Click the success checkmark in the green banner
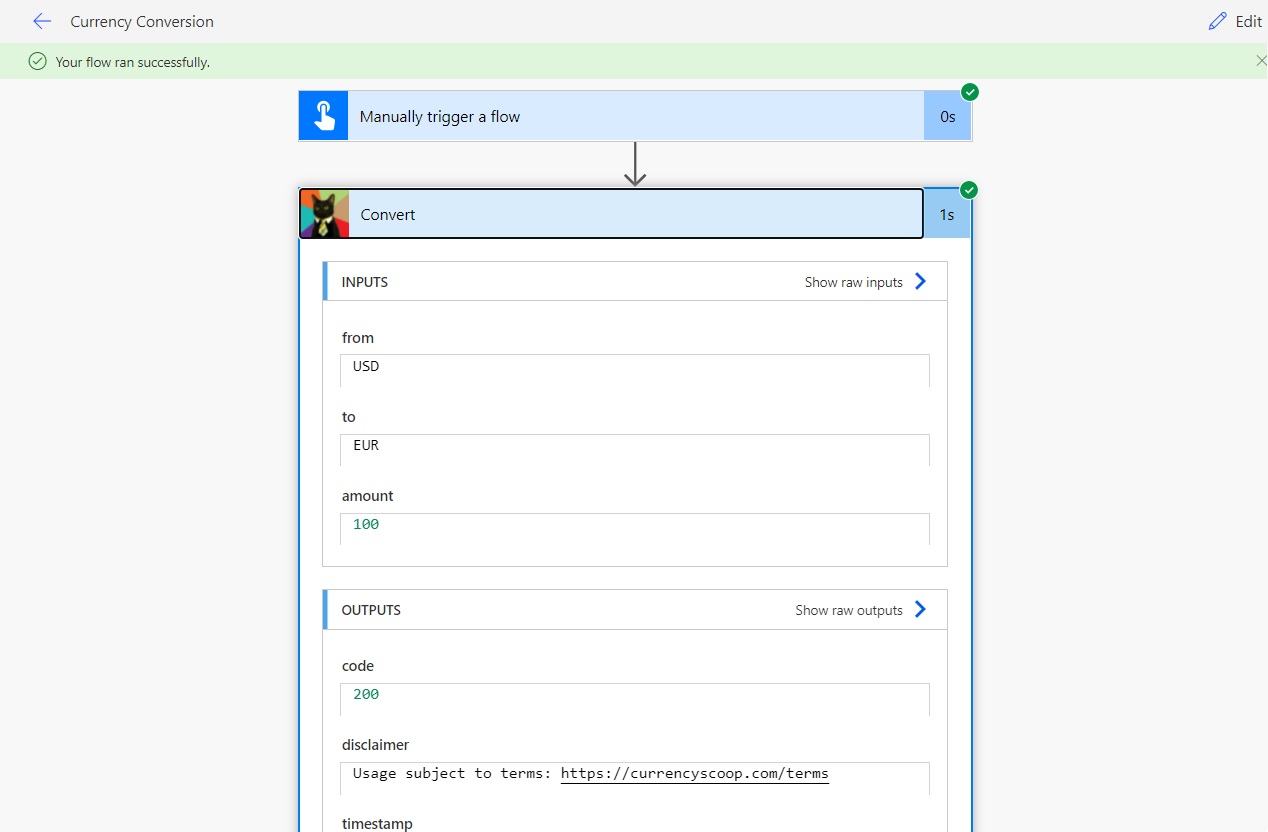The image size is (1268, 832). 37,61
